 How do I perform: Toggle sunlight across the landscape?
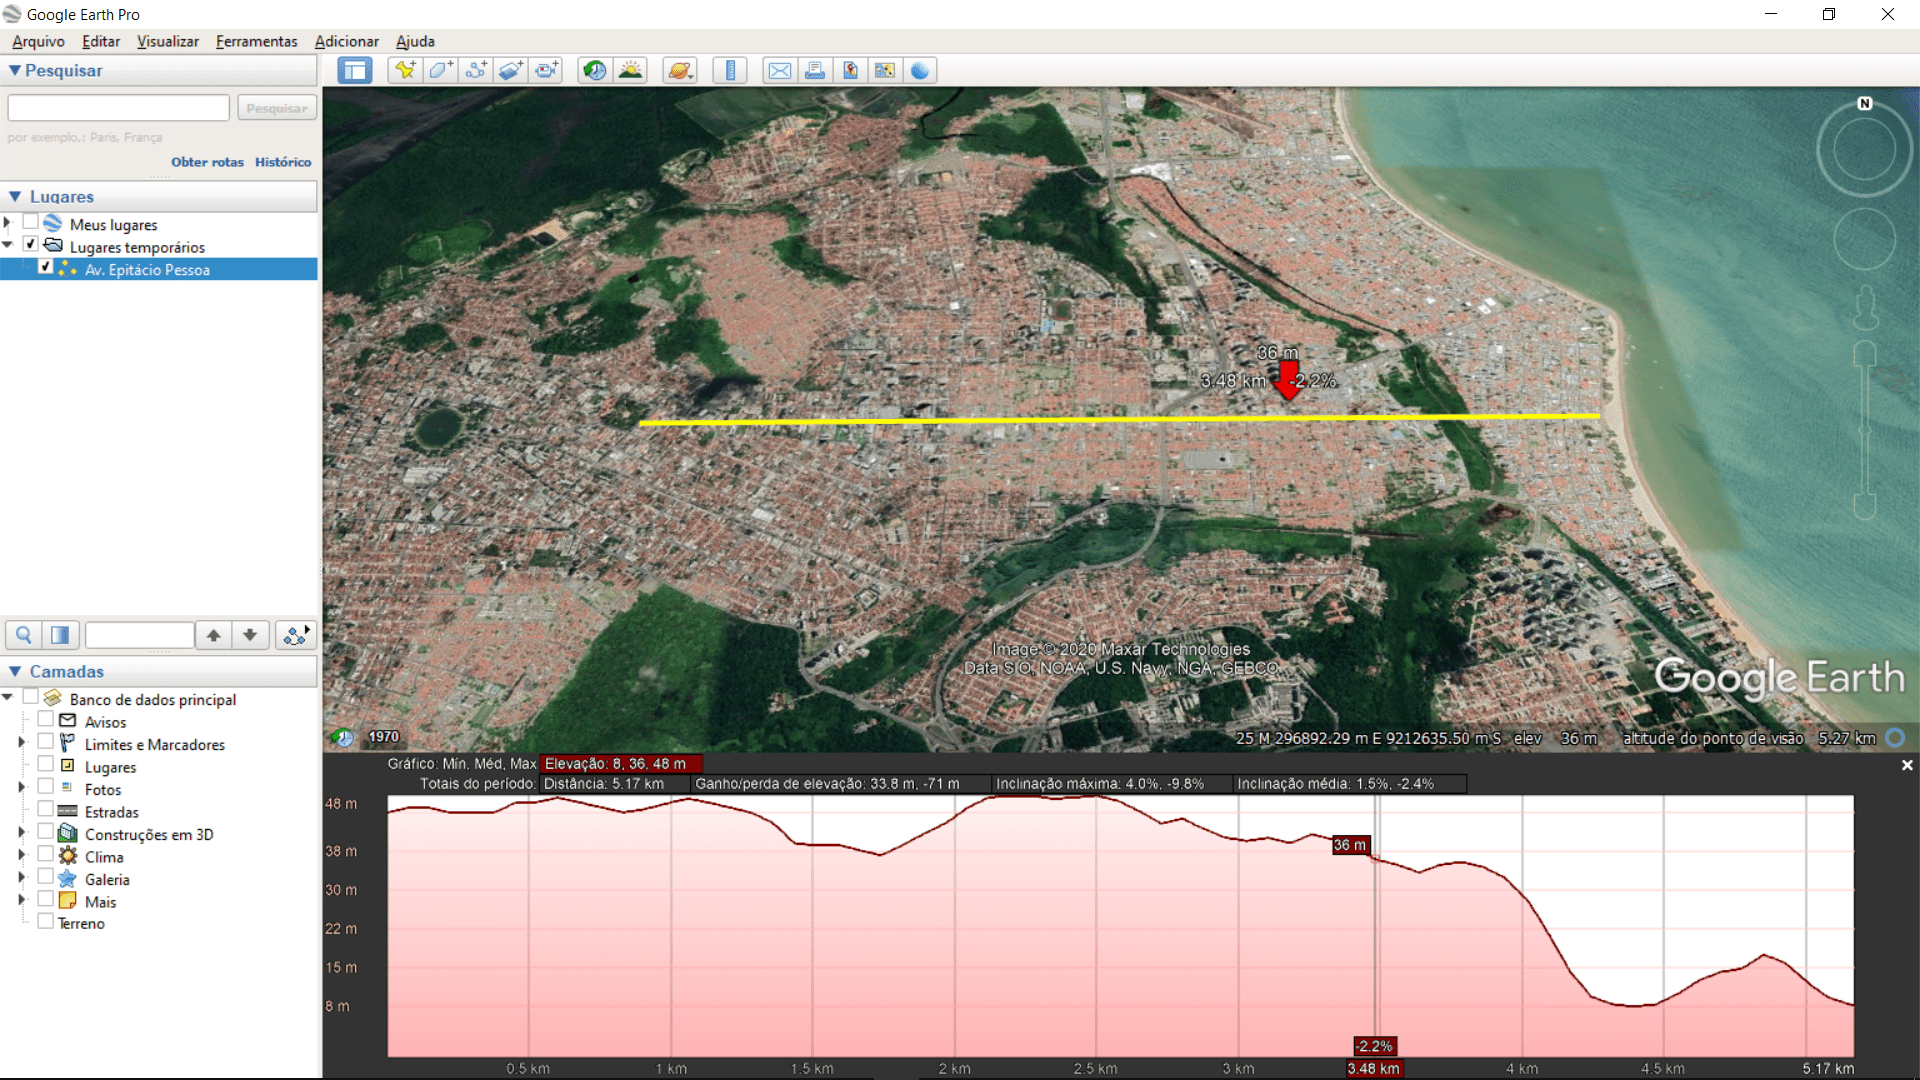click(630, 70)
